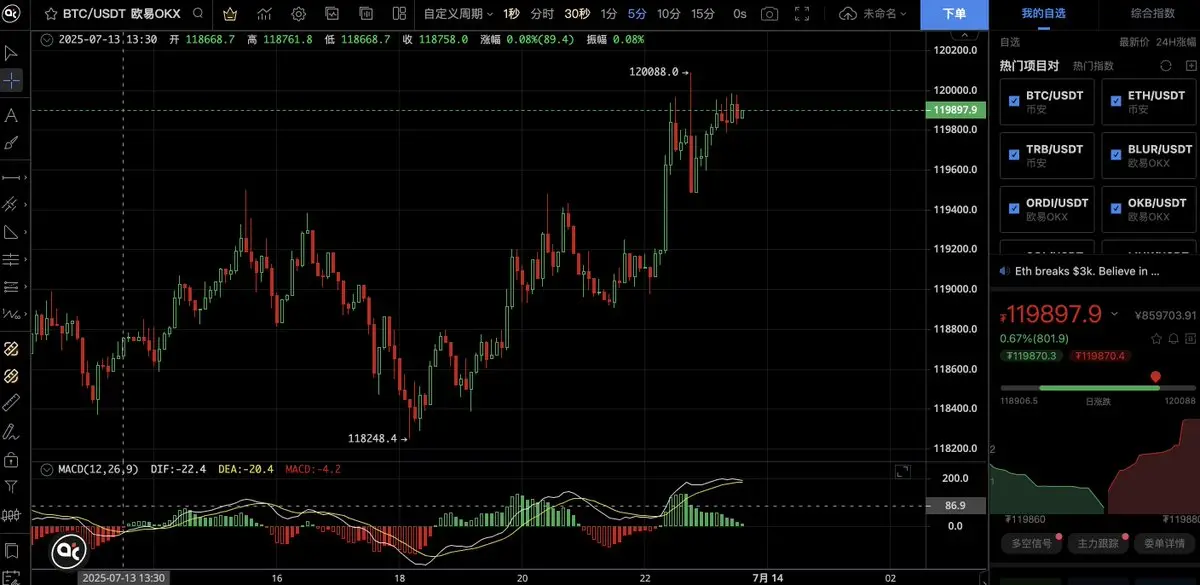Open the 自定义周期 dropdown

(458, 14)
